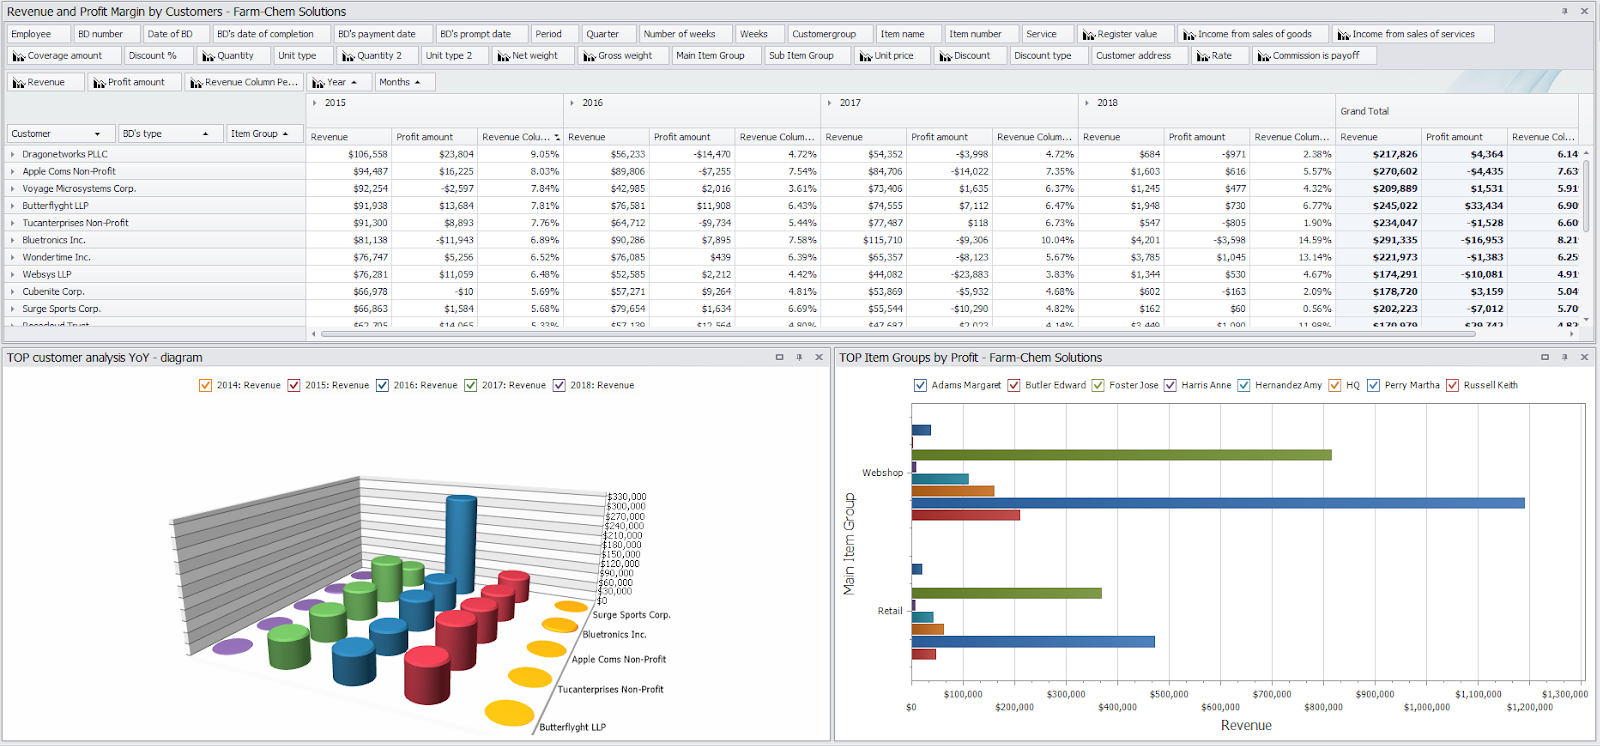Image resolution: width=1600 pixels, height=746 pixels.
Task: Click filter icon on 2015 Revenue Colu... header
Action: (x=557, y=137)
